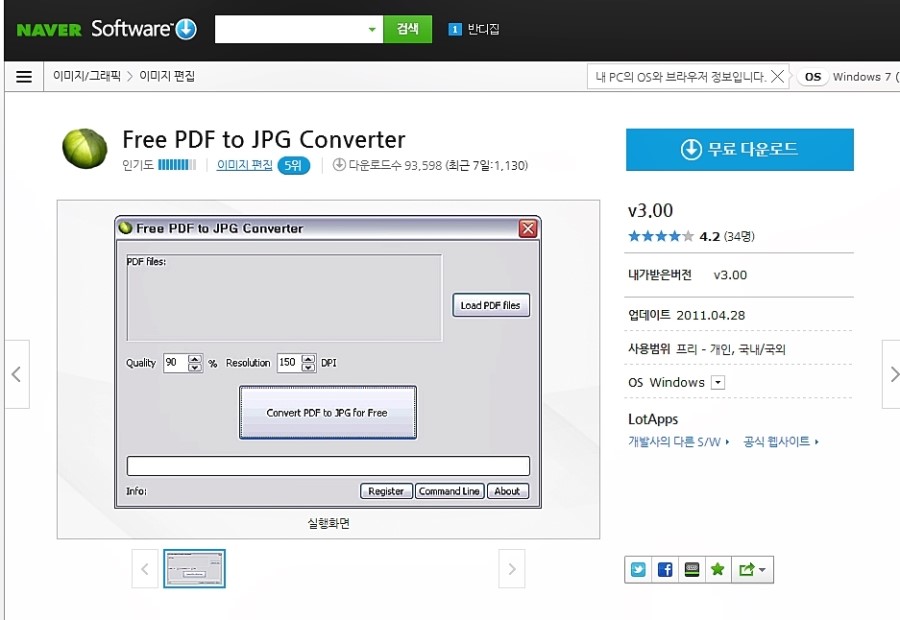
Task: Click the download count arrow icon
Action: click(339, 165)
